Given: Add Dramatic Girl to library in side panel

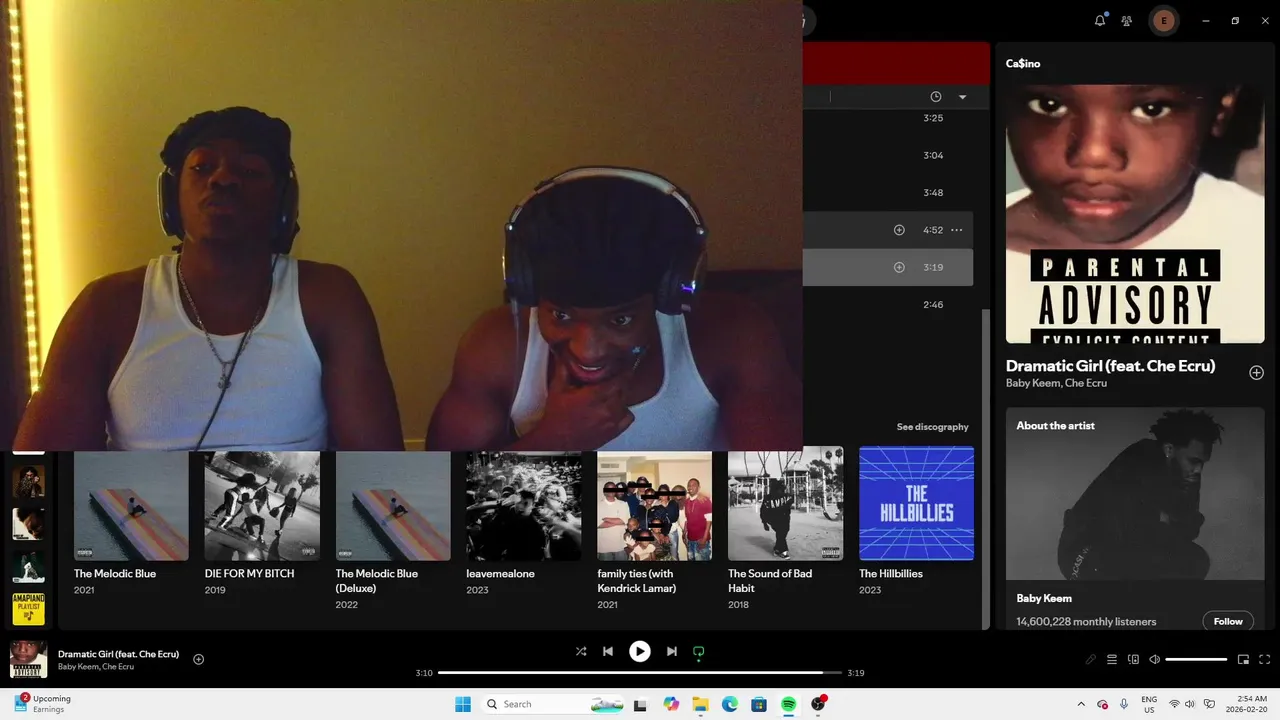Looking at the screenshot, I should [x=1256, y=373].
